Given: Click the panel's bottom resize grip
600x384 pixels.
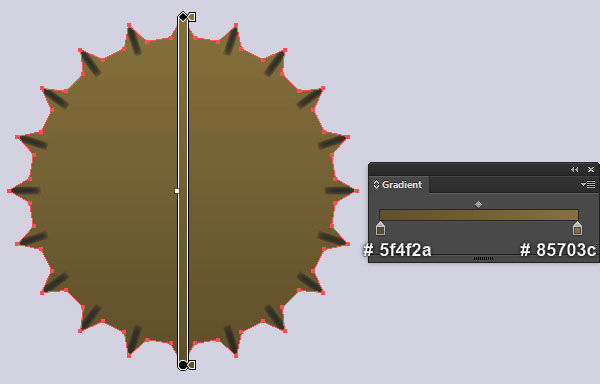Looking at the screenshot, I should pos(483,259).
